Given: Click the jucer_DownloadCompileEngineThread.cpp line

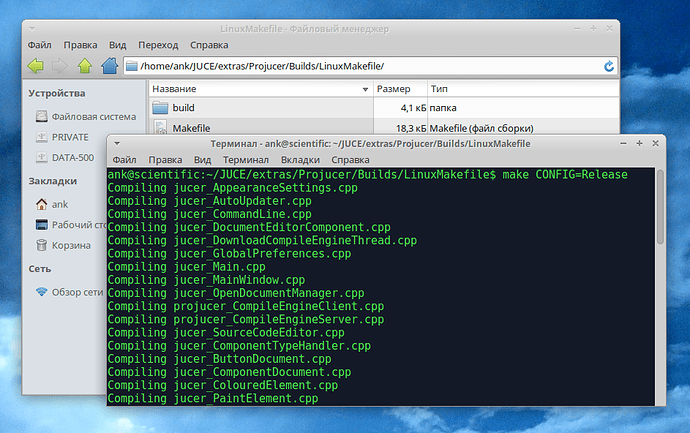Looking at the screenshot, I should [x=262, y=241].
